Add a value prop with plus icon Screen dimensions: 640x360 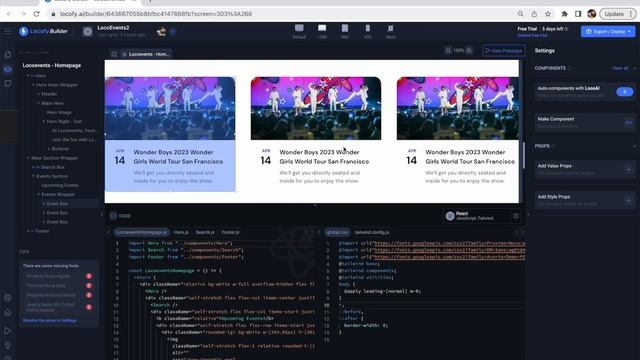click(629, 169)
